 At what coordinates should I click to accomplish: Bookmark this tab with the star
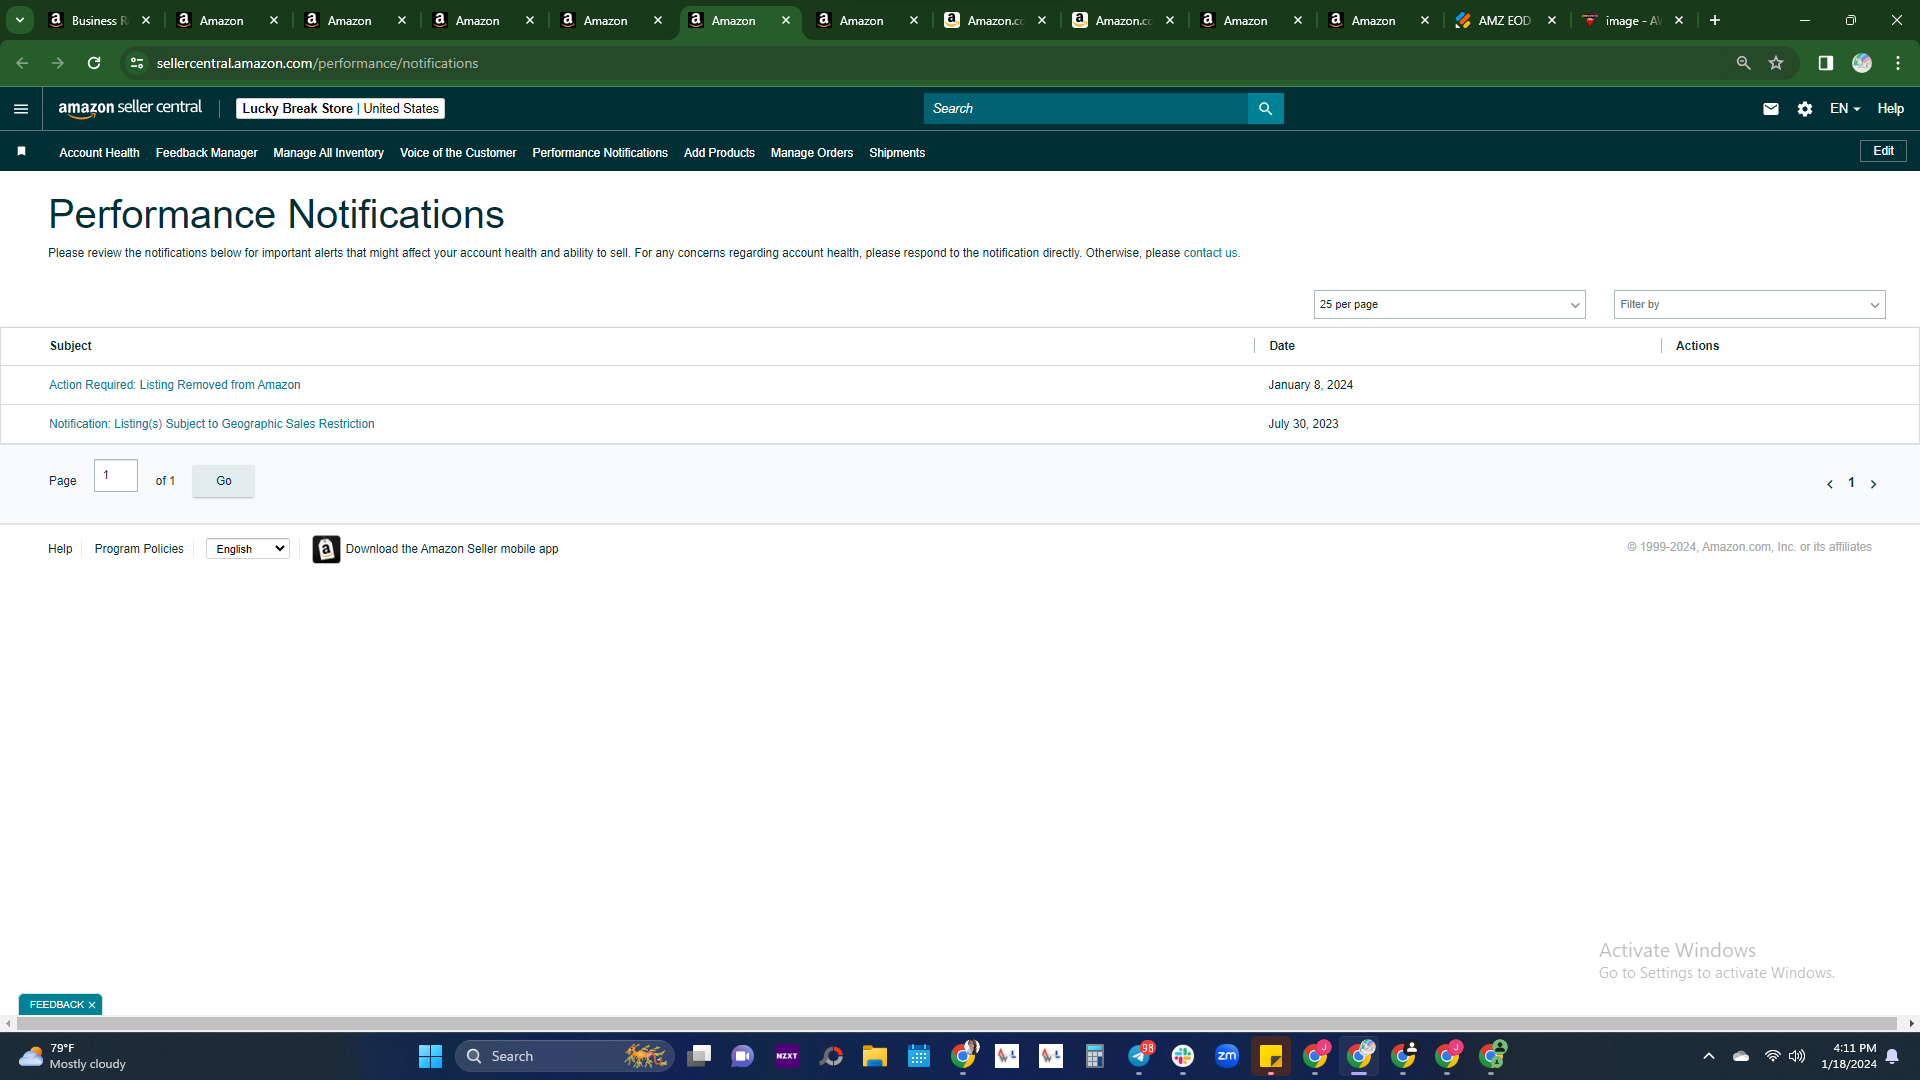pyautogui.click(x=1776, y=63)
